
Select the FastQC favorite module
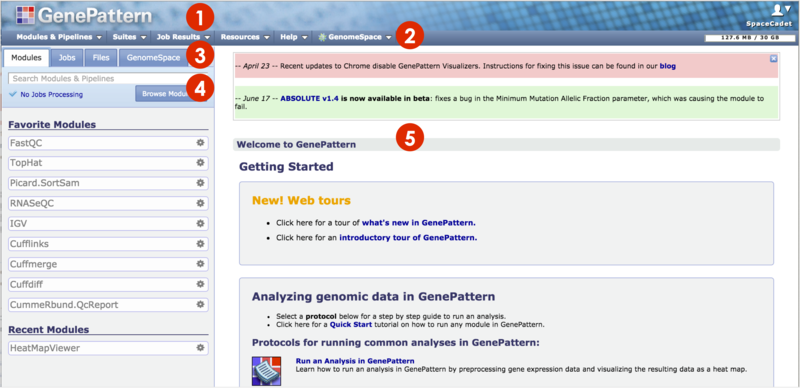point(108,143)
